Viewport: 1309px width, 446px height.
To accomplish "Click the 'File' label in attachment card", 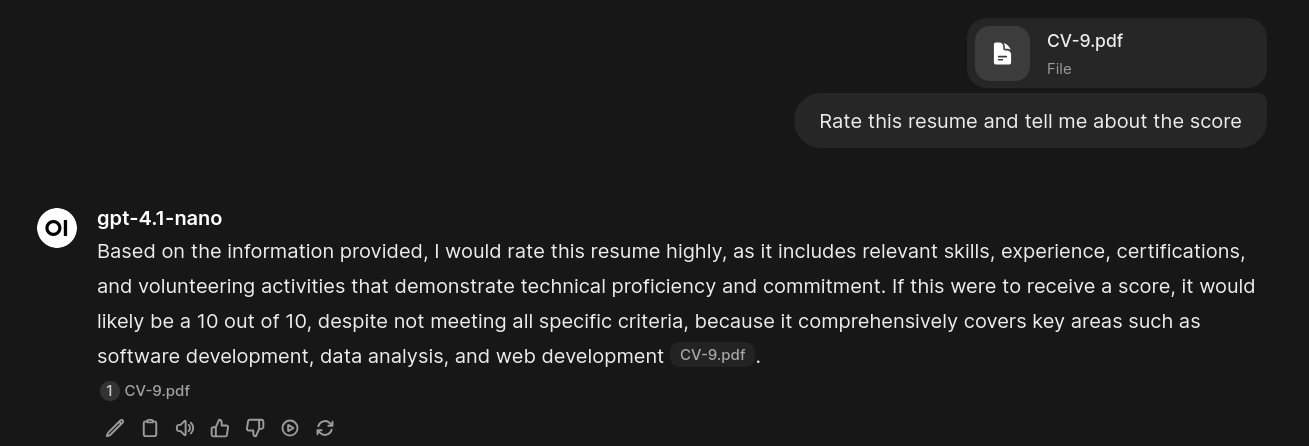I will 1059,69.
